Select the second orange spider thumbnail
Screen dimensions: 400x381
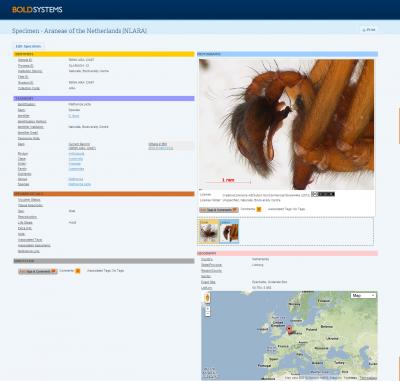tap(230, 231)
